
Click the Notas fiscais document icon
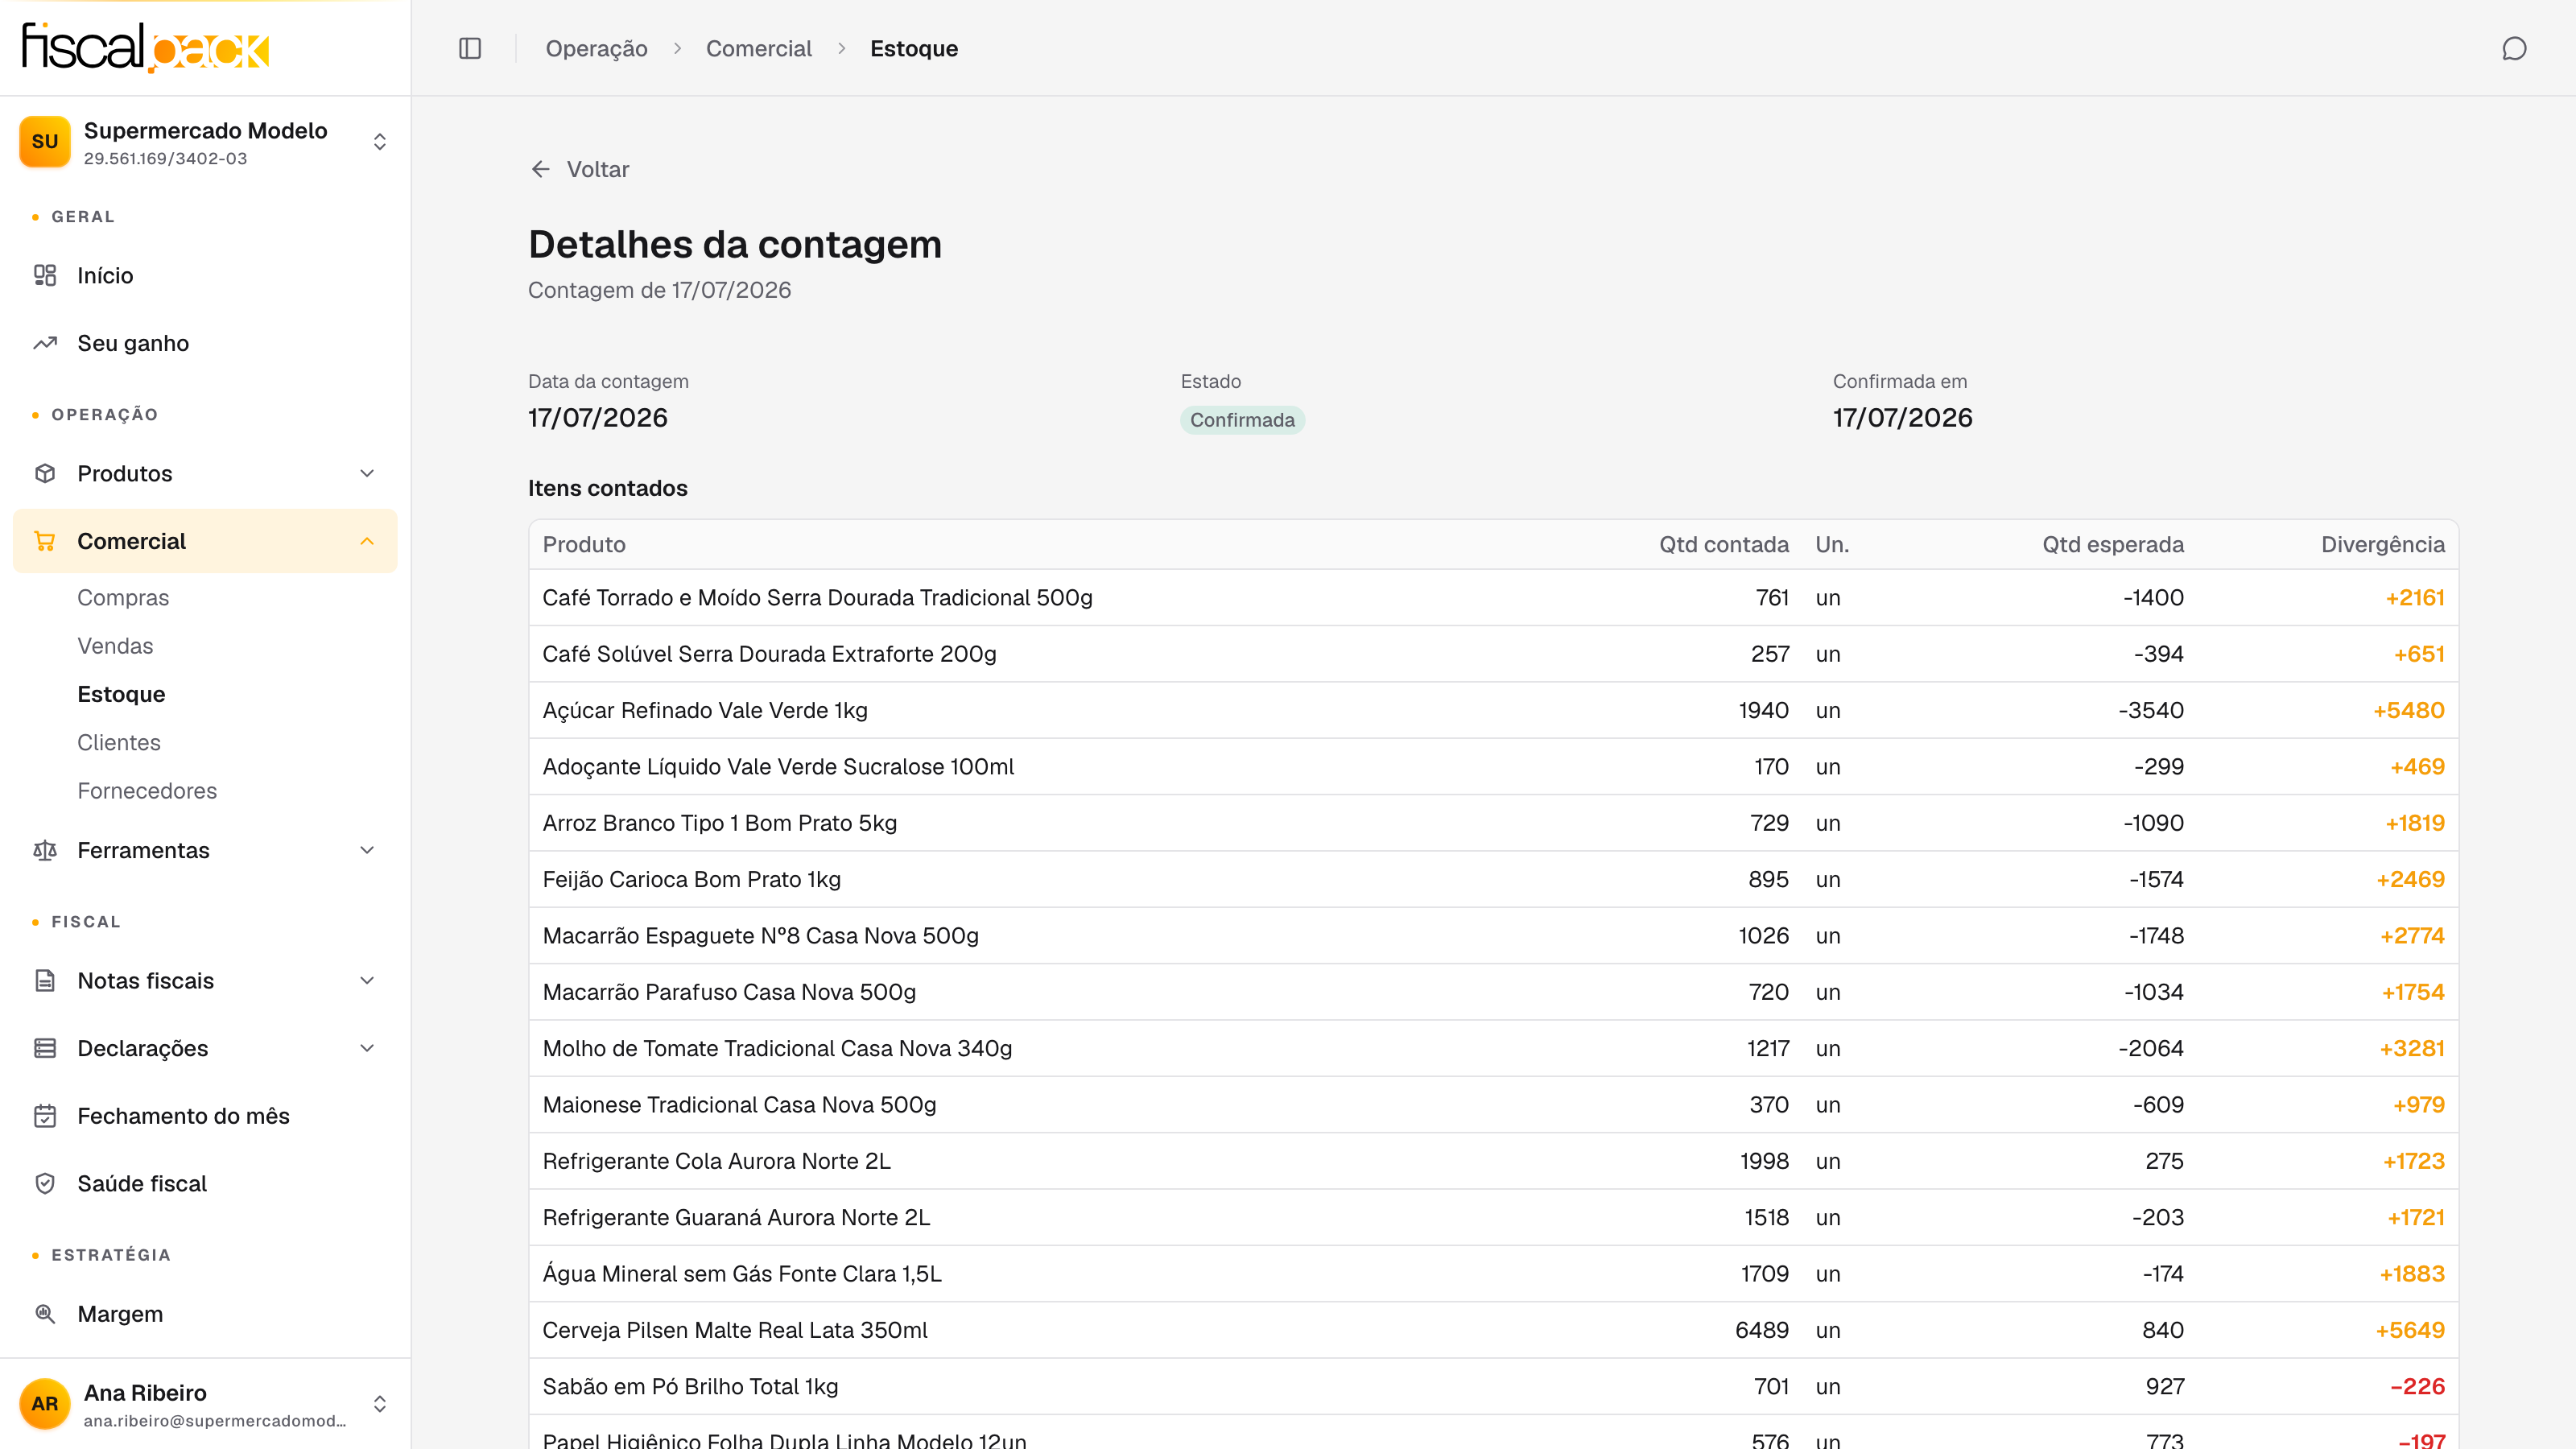point(45,980)
